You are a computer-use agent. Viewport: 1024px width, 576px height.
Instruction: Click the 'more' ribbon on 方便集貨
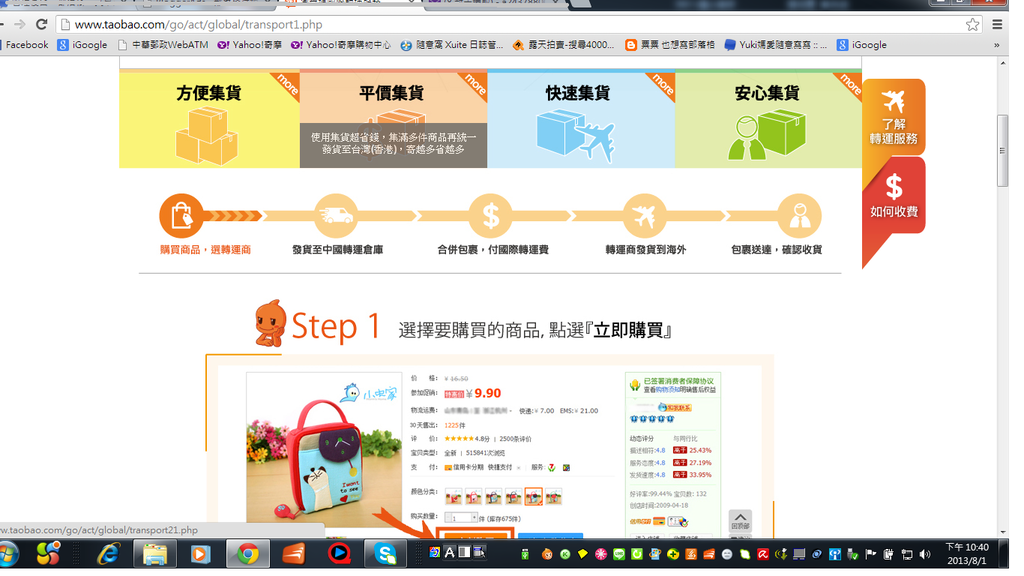[287, 84]
